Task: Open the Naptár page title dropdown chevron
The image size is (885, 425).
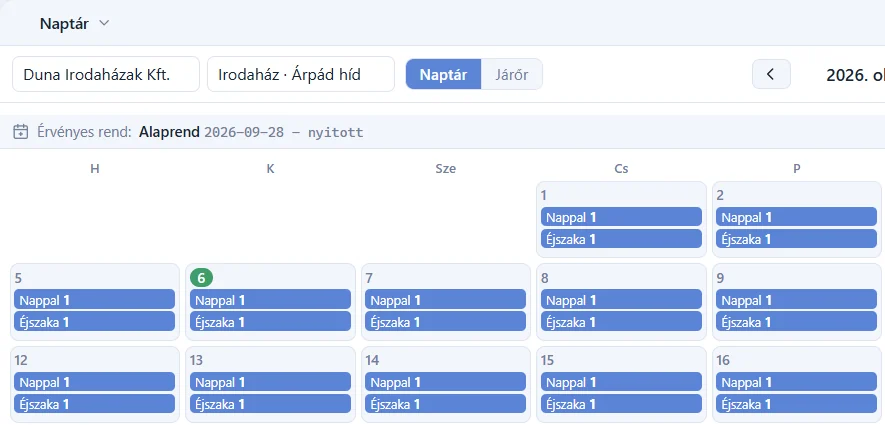Action: (x=104, y=24)
